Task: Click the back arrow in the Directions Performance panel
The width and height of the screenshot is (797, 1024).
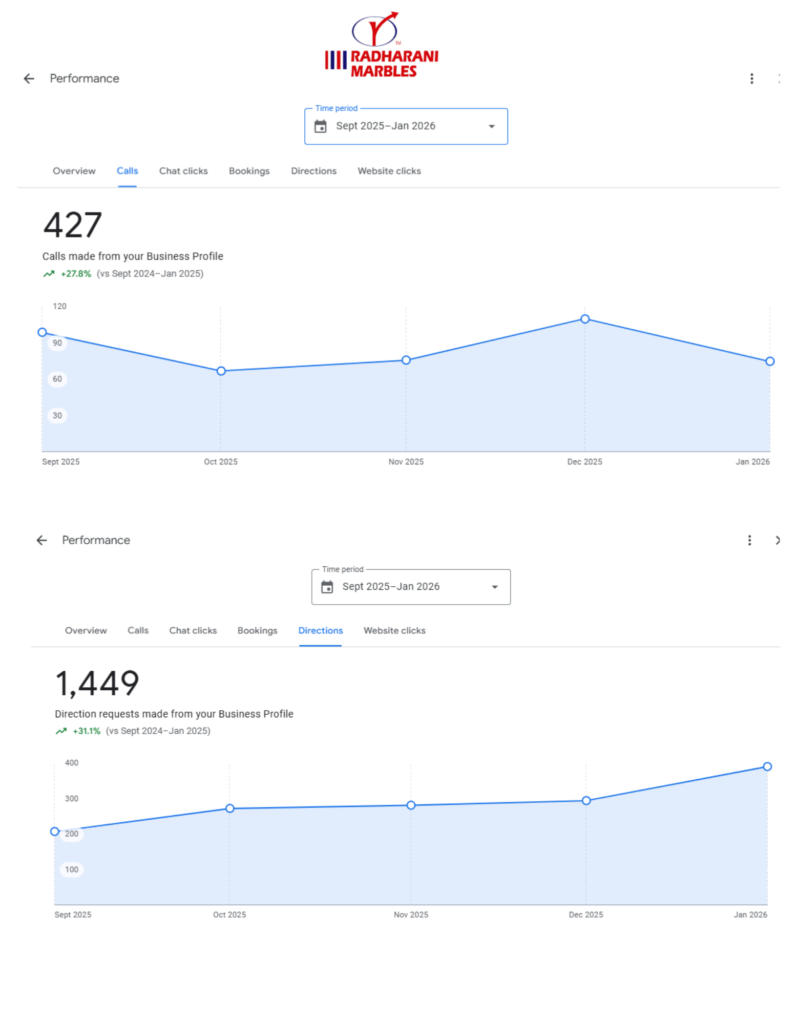Action: (x=42, y=540)
